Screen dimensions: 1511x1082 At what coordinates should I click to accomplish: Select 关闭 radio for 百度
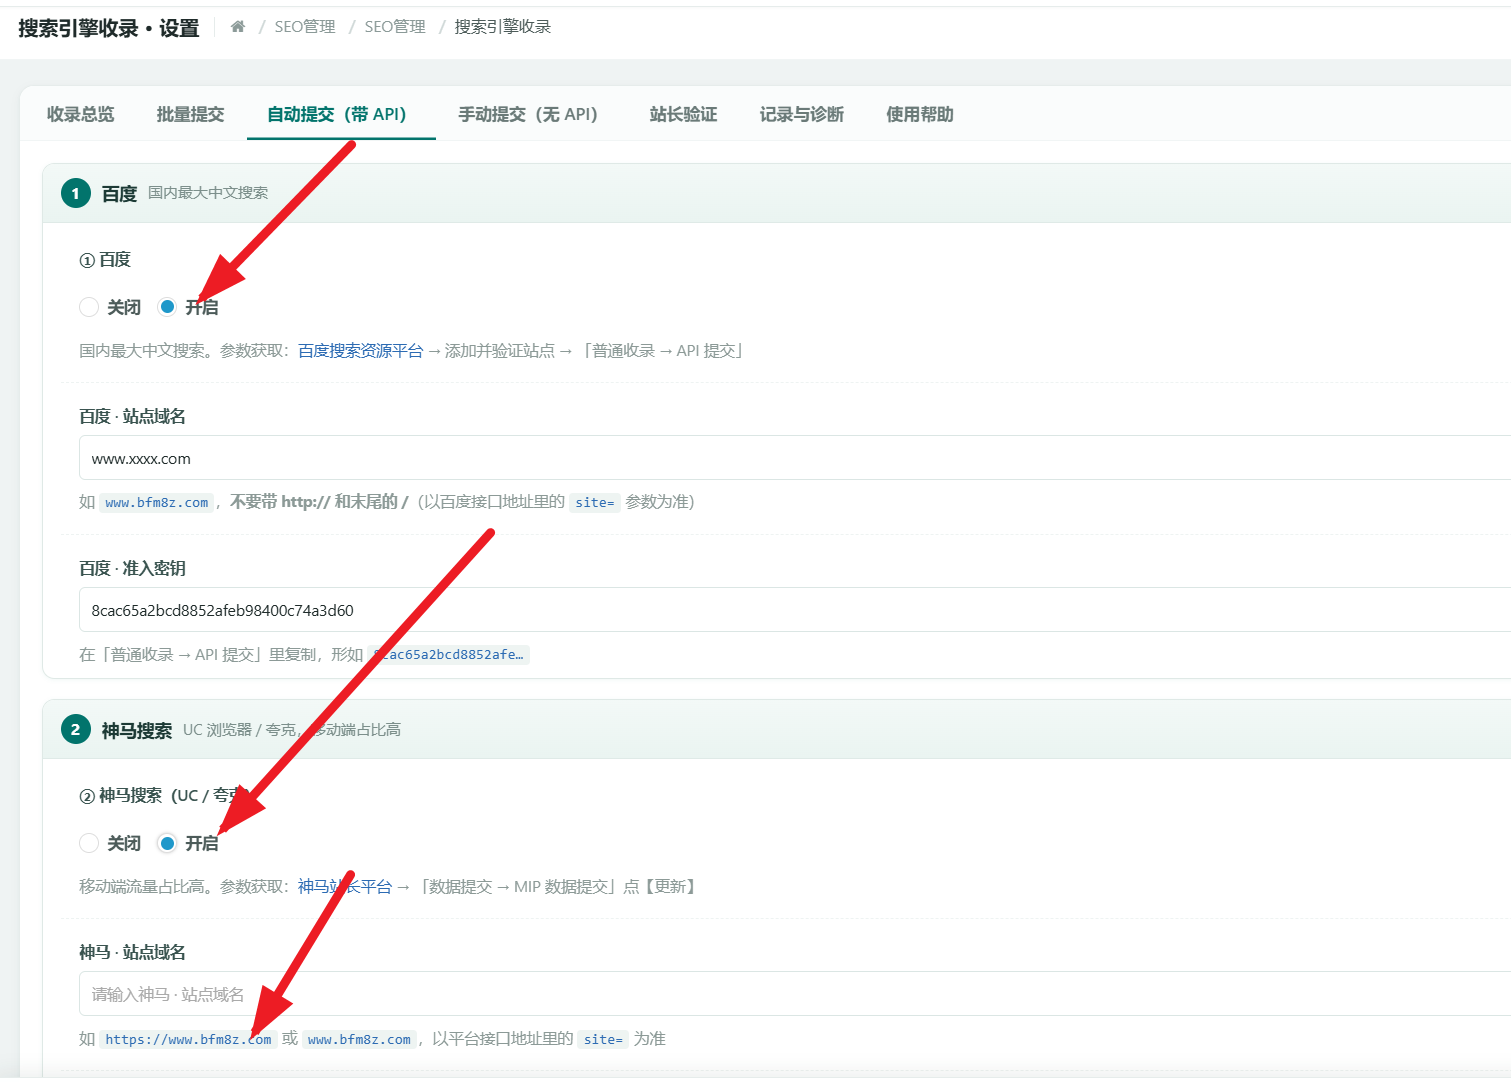(x=89, y=307)
